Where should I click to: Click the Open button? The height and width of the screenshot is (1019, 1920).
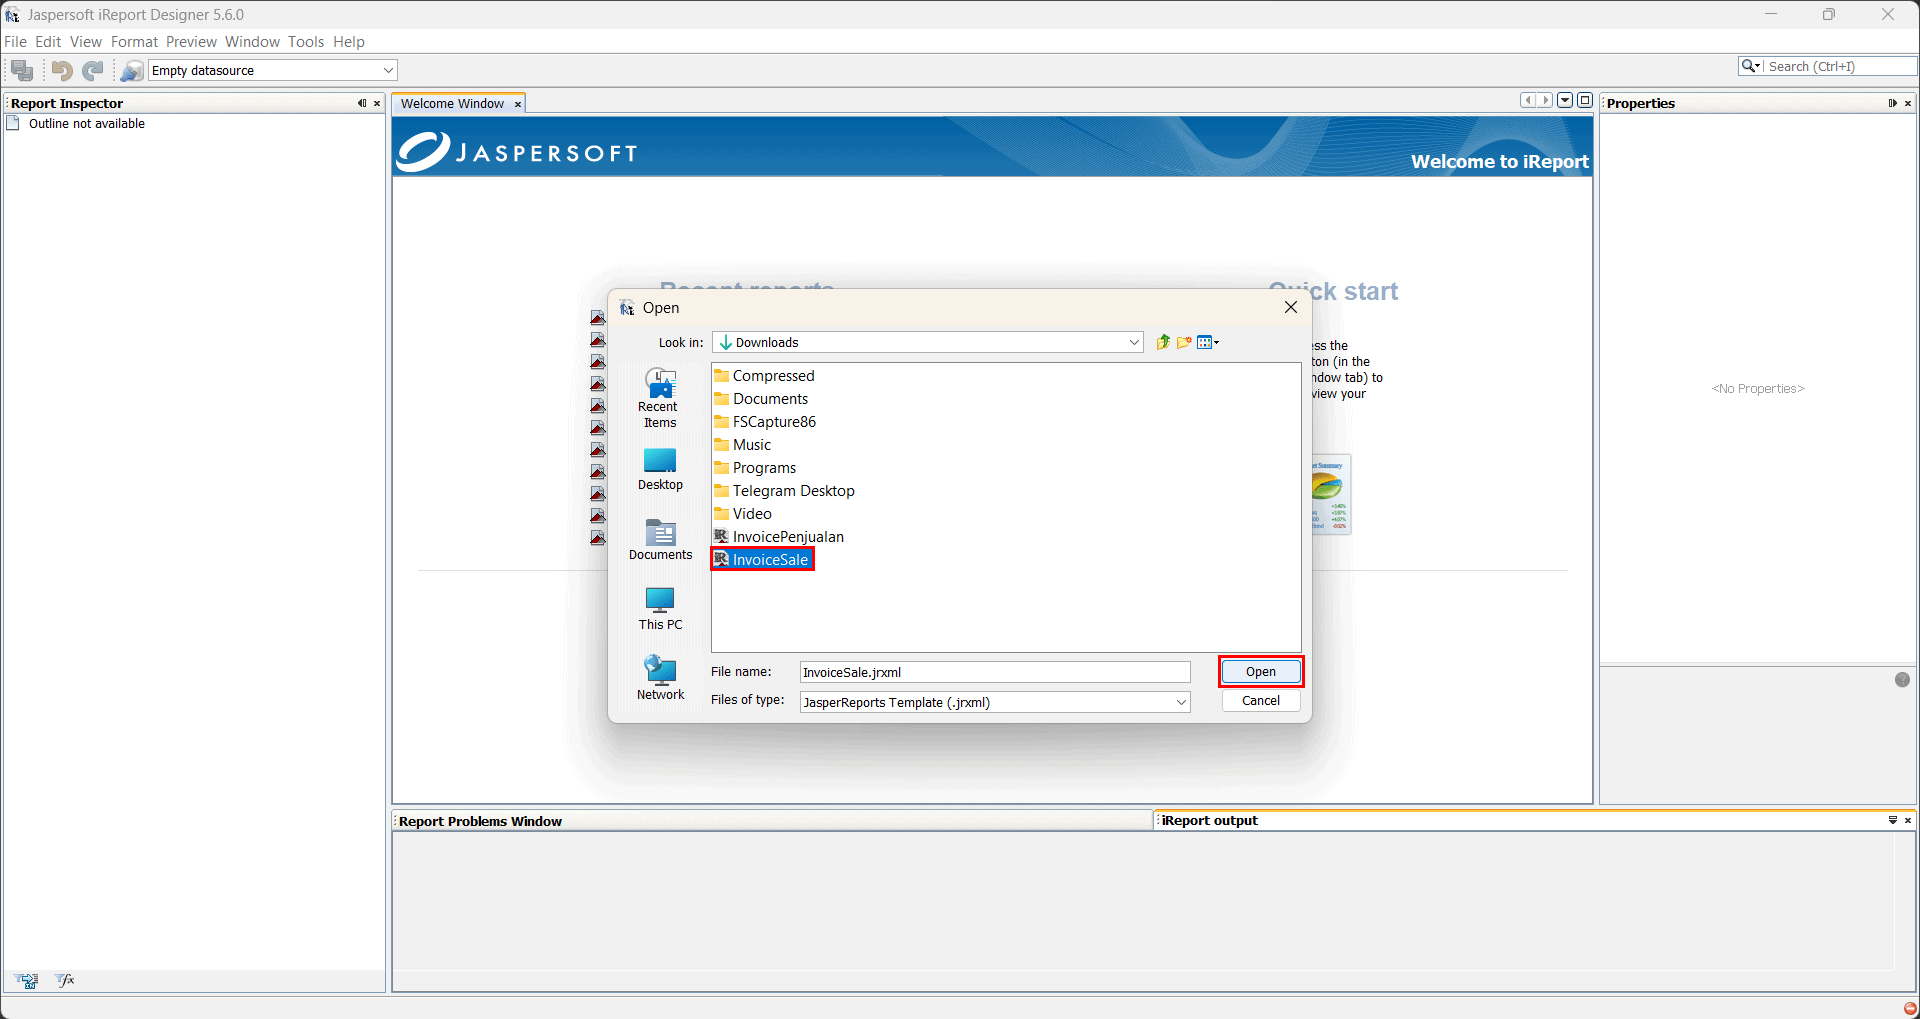coord(1261,672)
